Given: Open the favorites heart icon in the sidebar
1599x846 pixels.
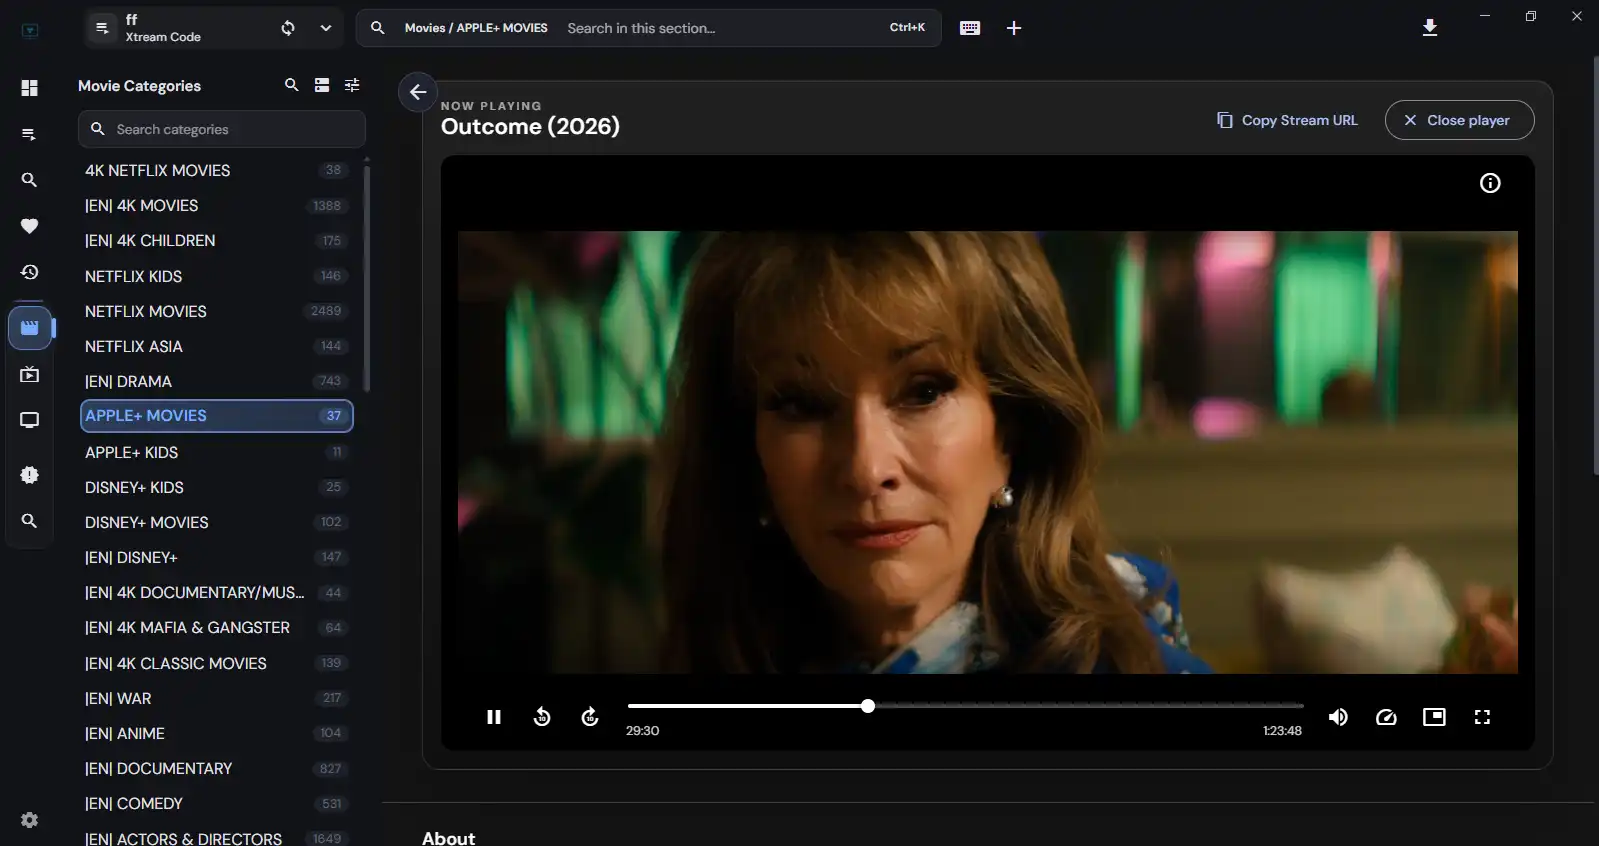Looking at the screenshot, I should [30, 226].
